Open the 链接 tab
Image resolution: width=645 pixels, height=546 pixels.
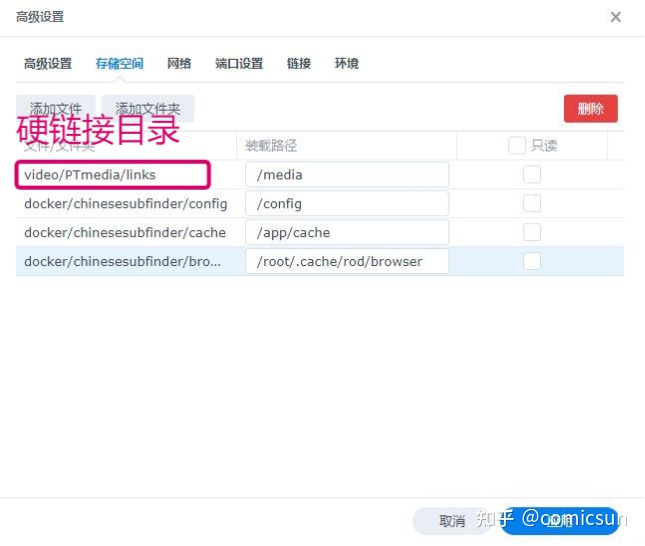pos(299,64)
